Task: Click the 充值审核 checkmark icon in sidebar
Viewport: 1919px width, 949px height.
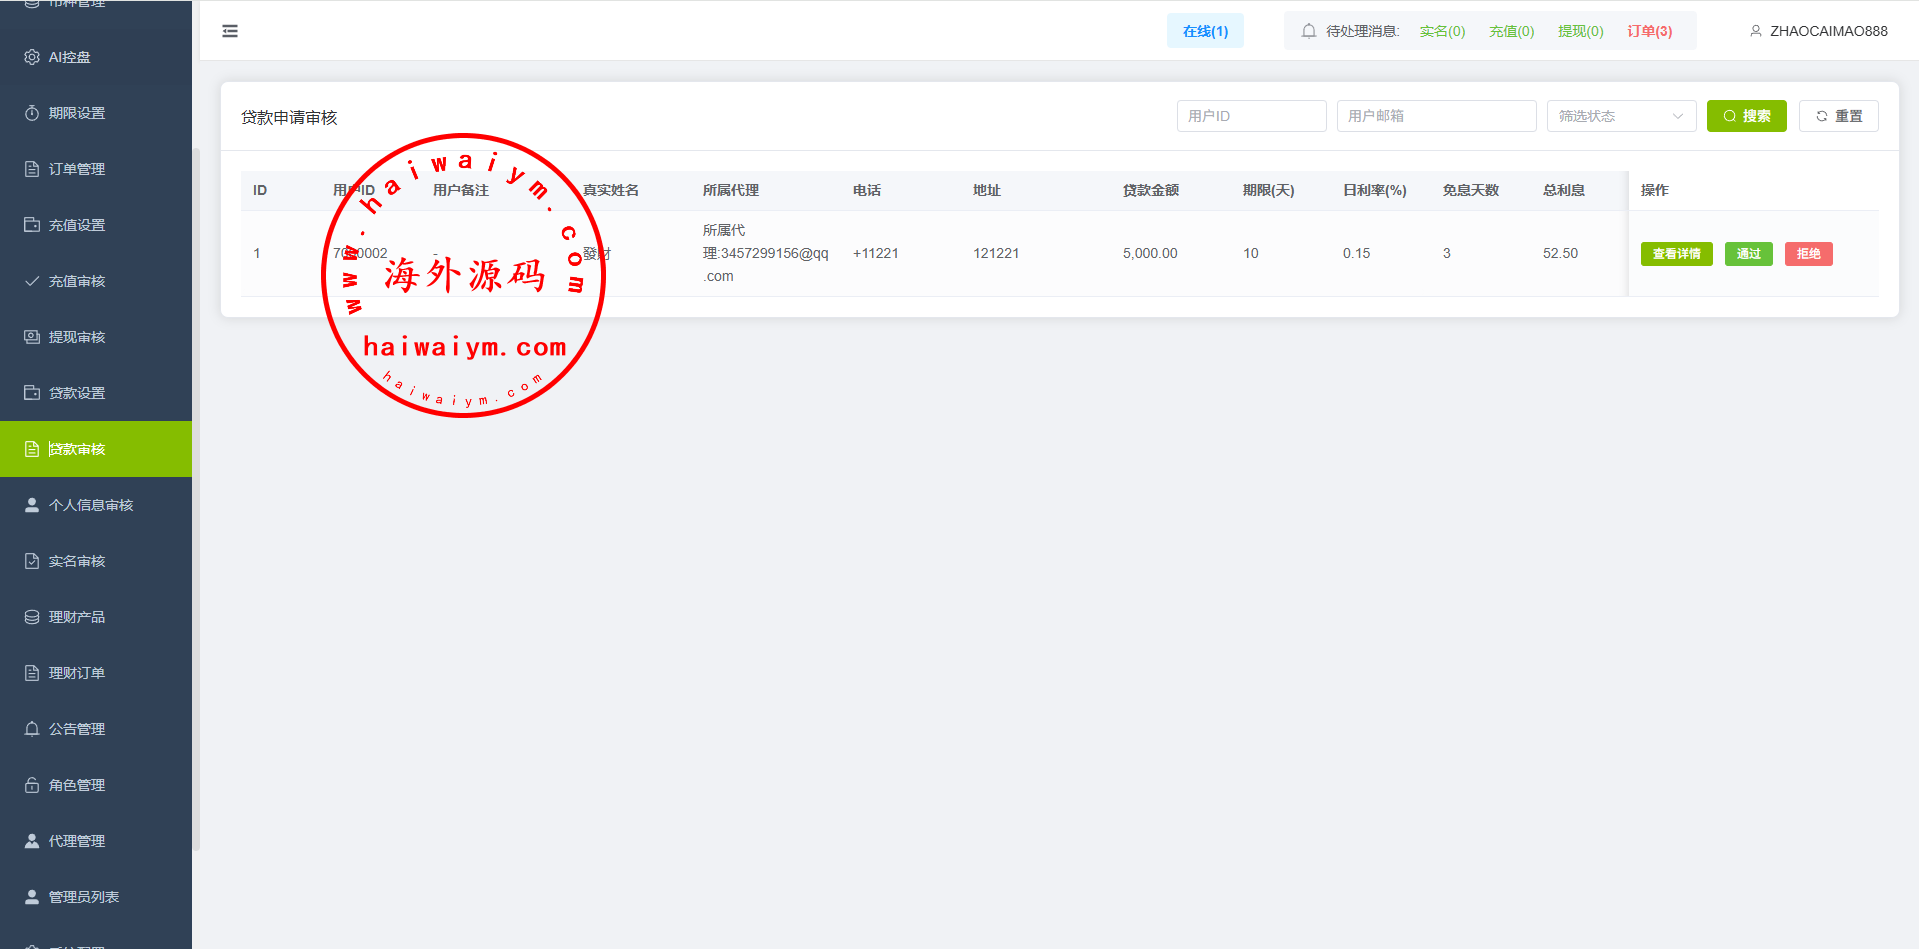Action: pyautogui.click(x=32, y=281)
